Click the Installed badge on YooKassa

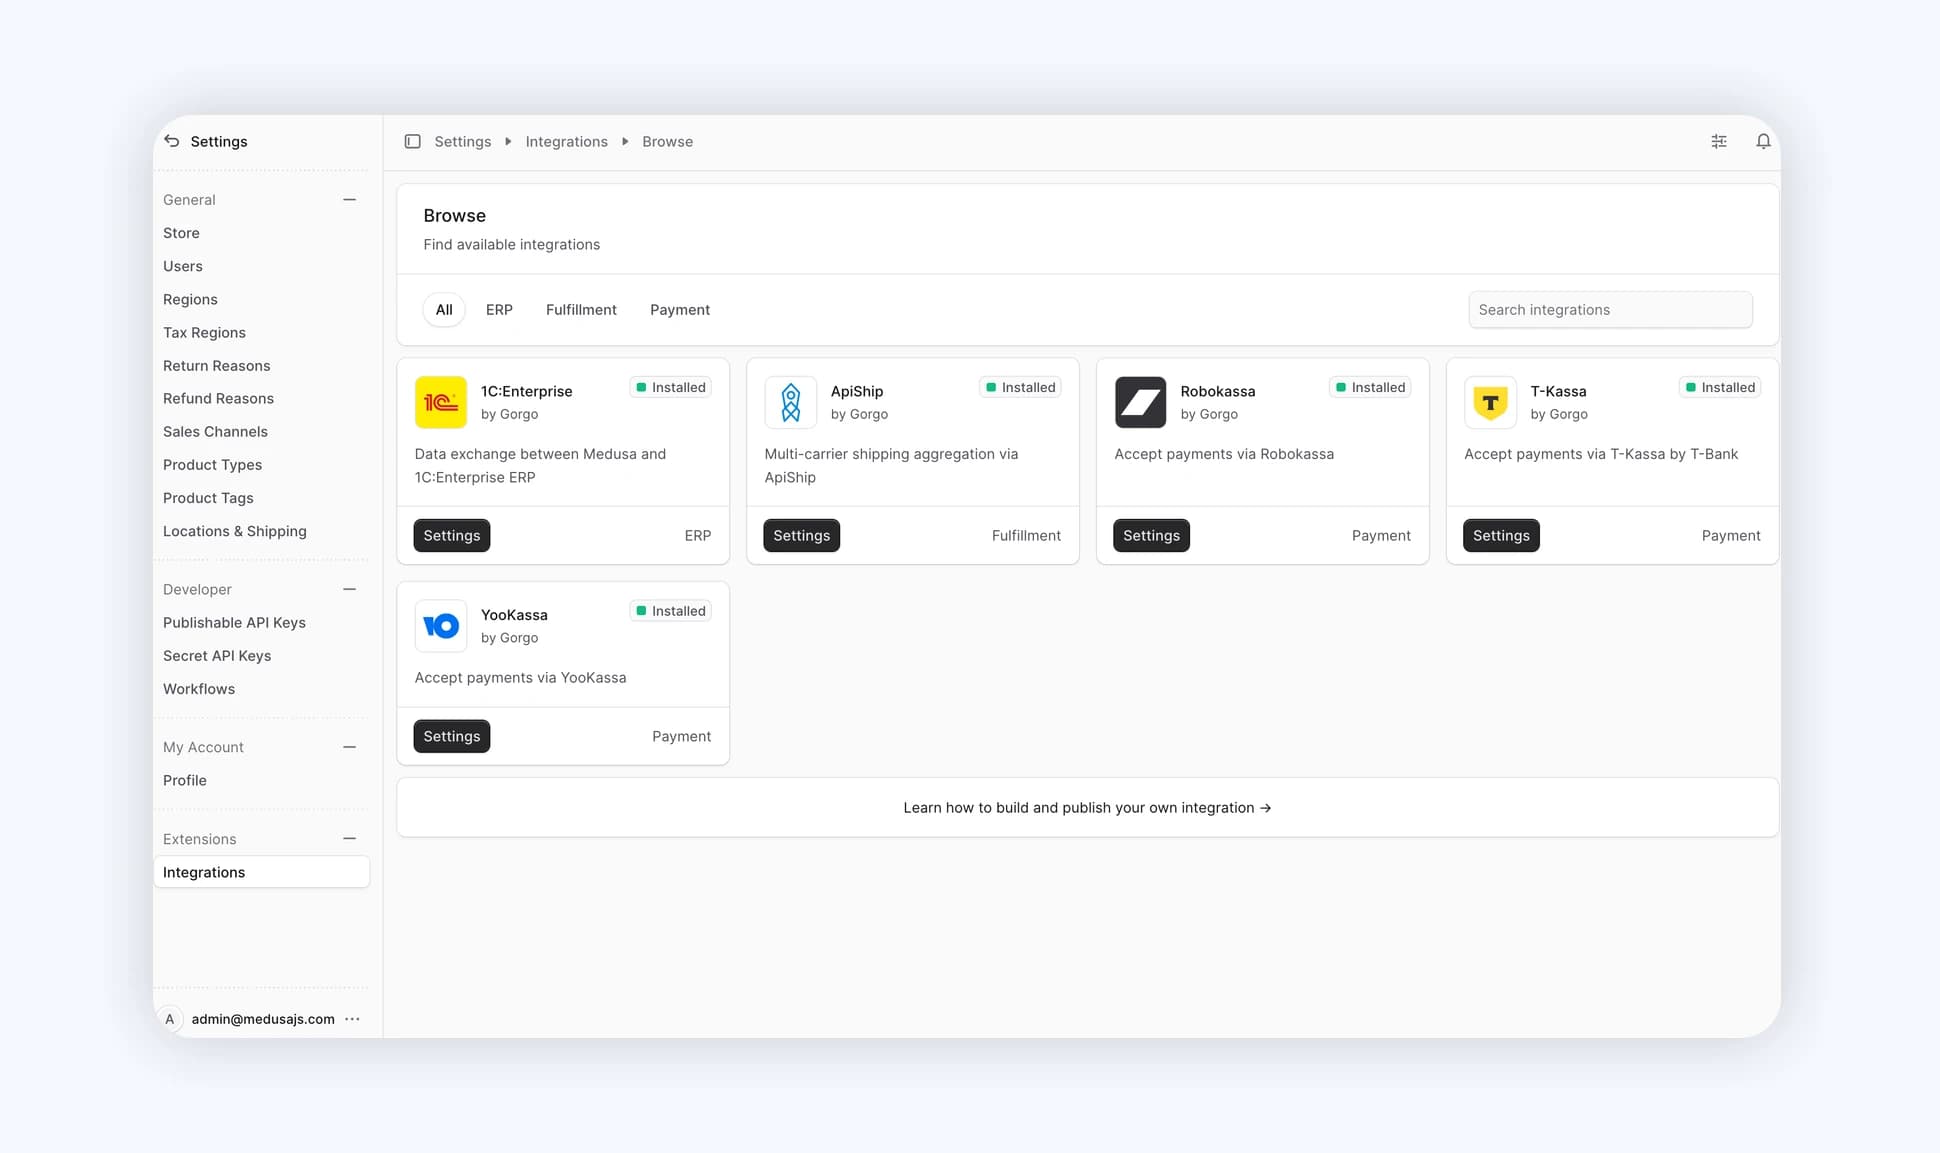[x=670, y=611]
